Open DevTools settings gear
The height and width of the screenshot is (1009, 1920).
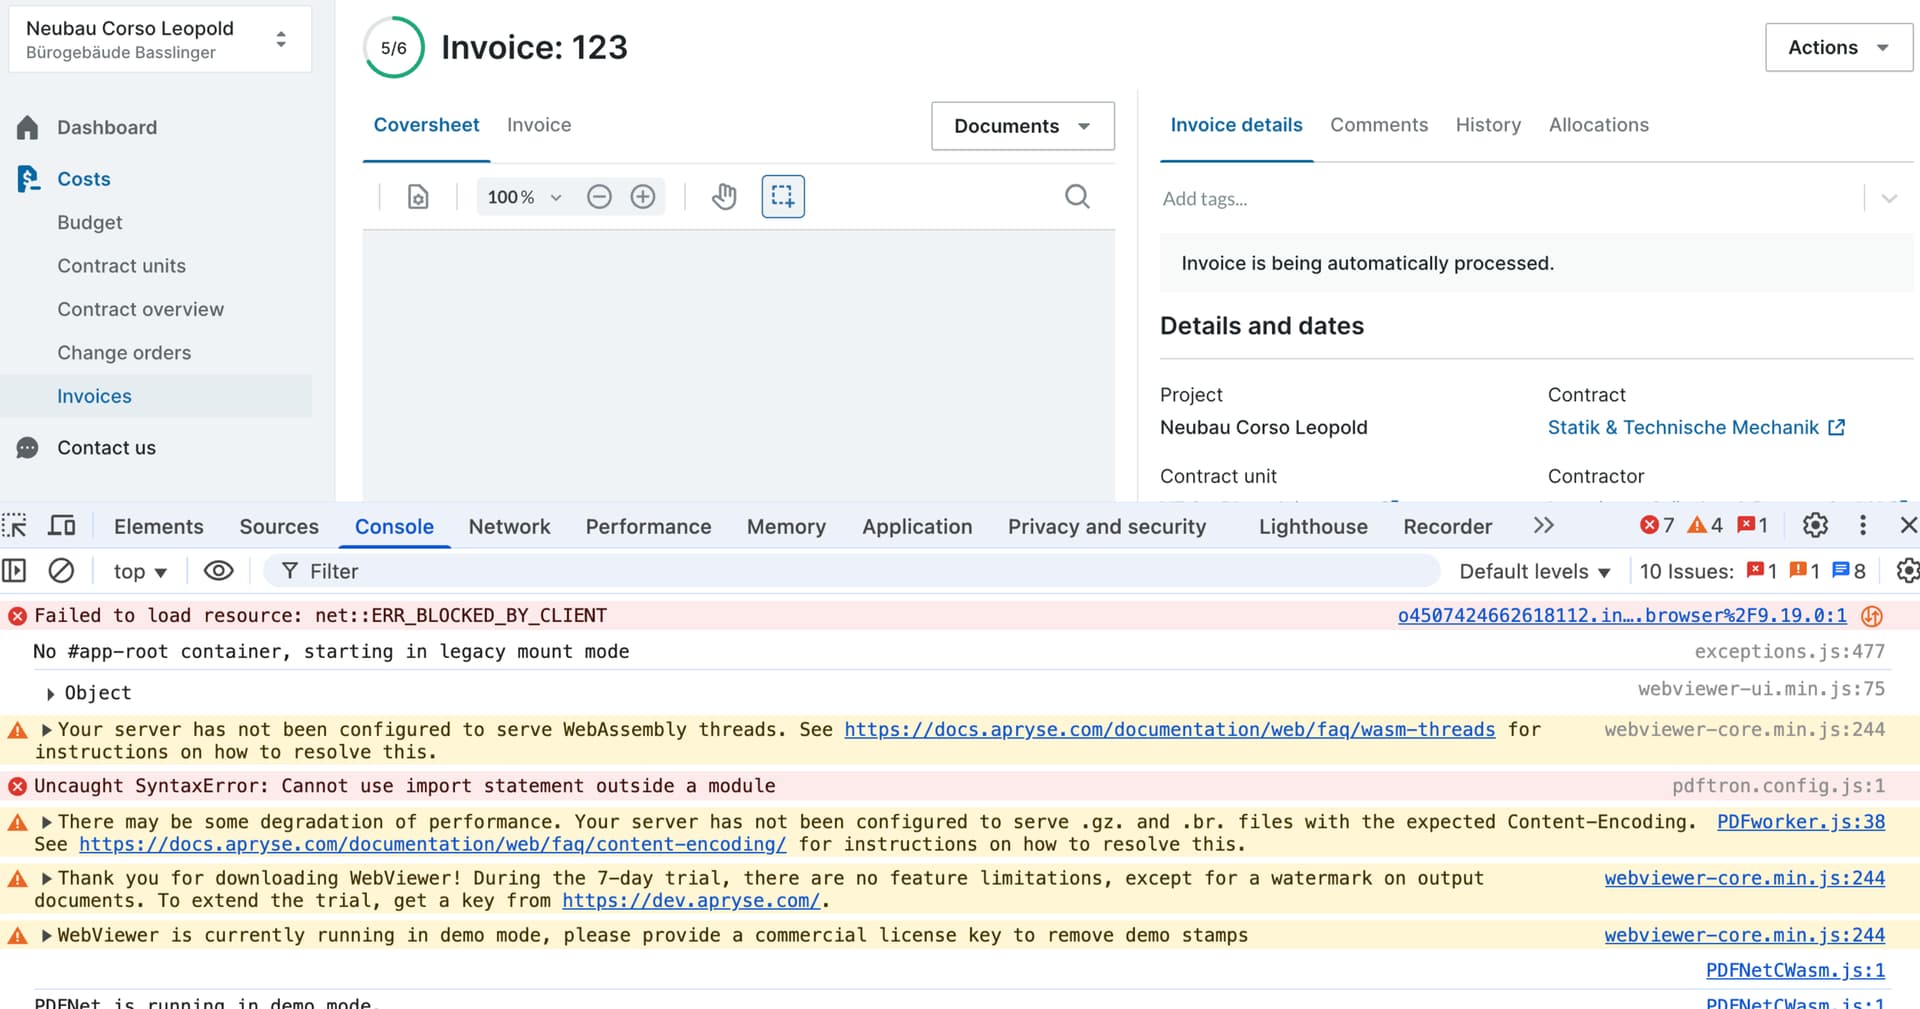pyautogui.click(x=1815, y=526)
